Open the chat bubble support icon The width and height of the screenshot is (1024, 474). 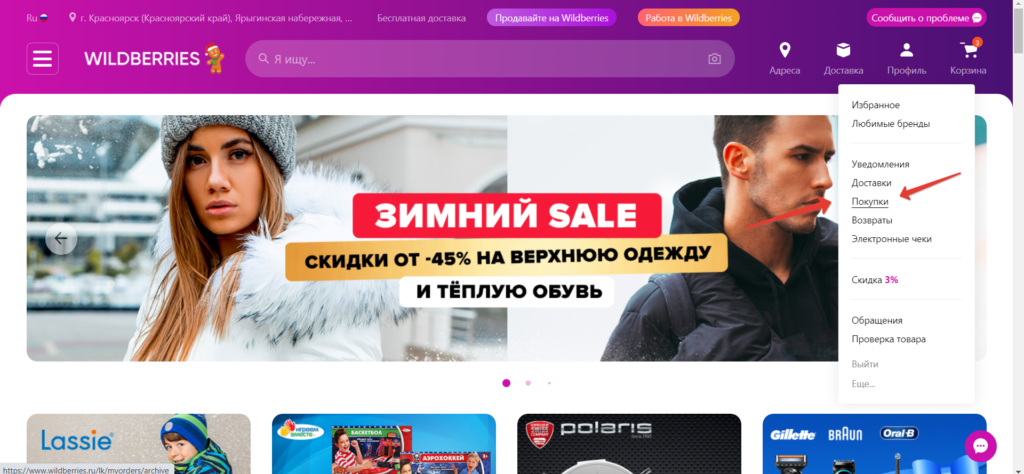980,447
